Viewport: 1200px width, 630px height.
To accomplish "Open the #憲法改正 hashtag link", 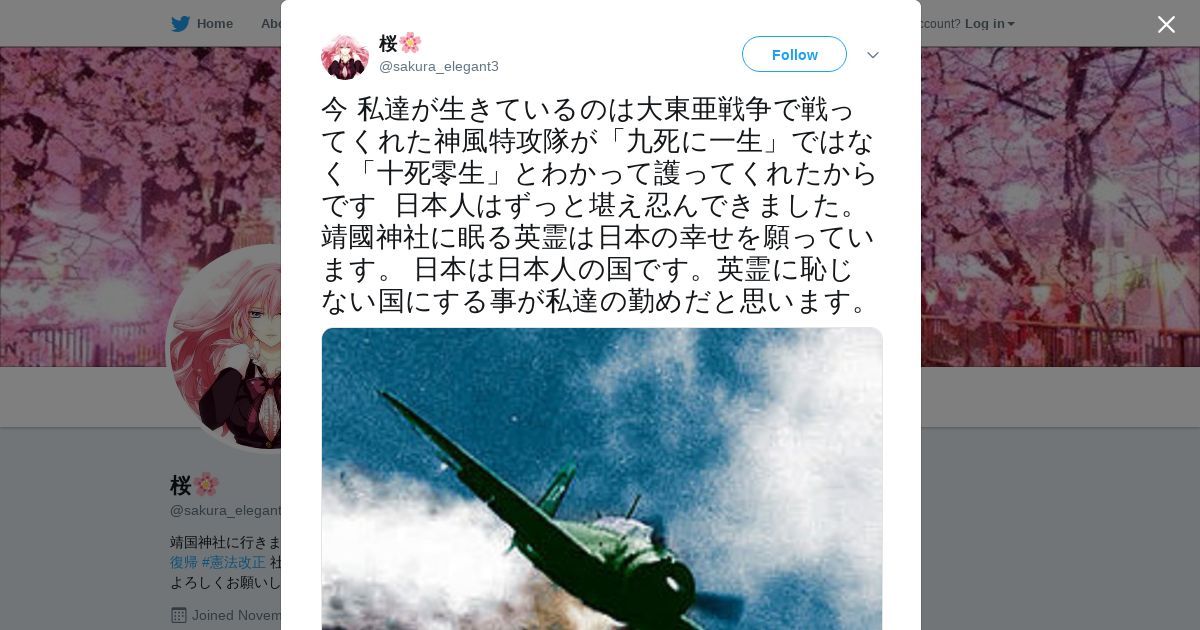I will 234,562.
